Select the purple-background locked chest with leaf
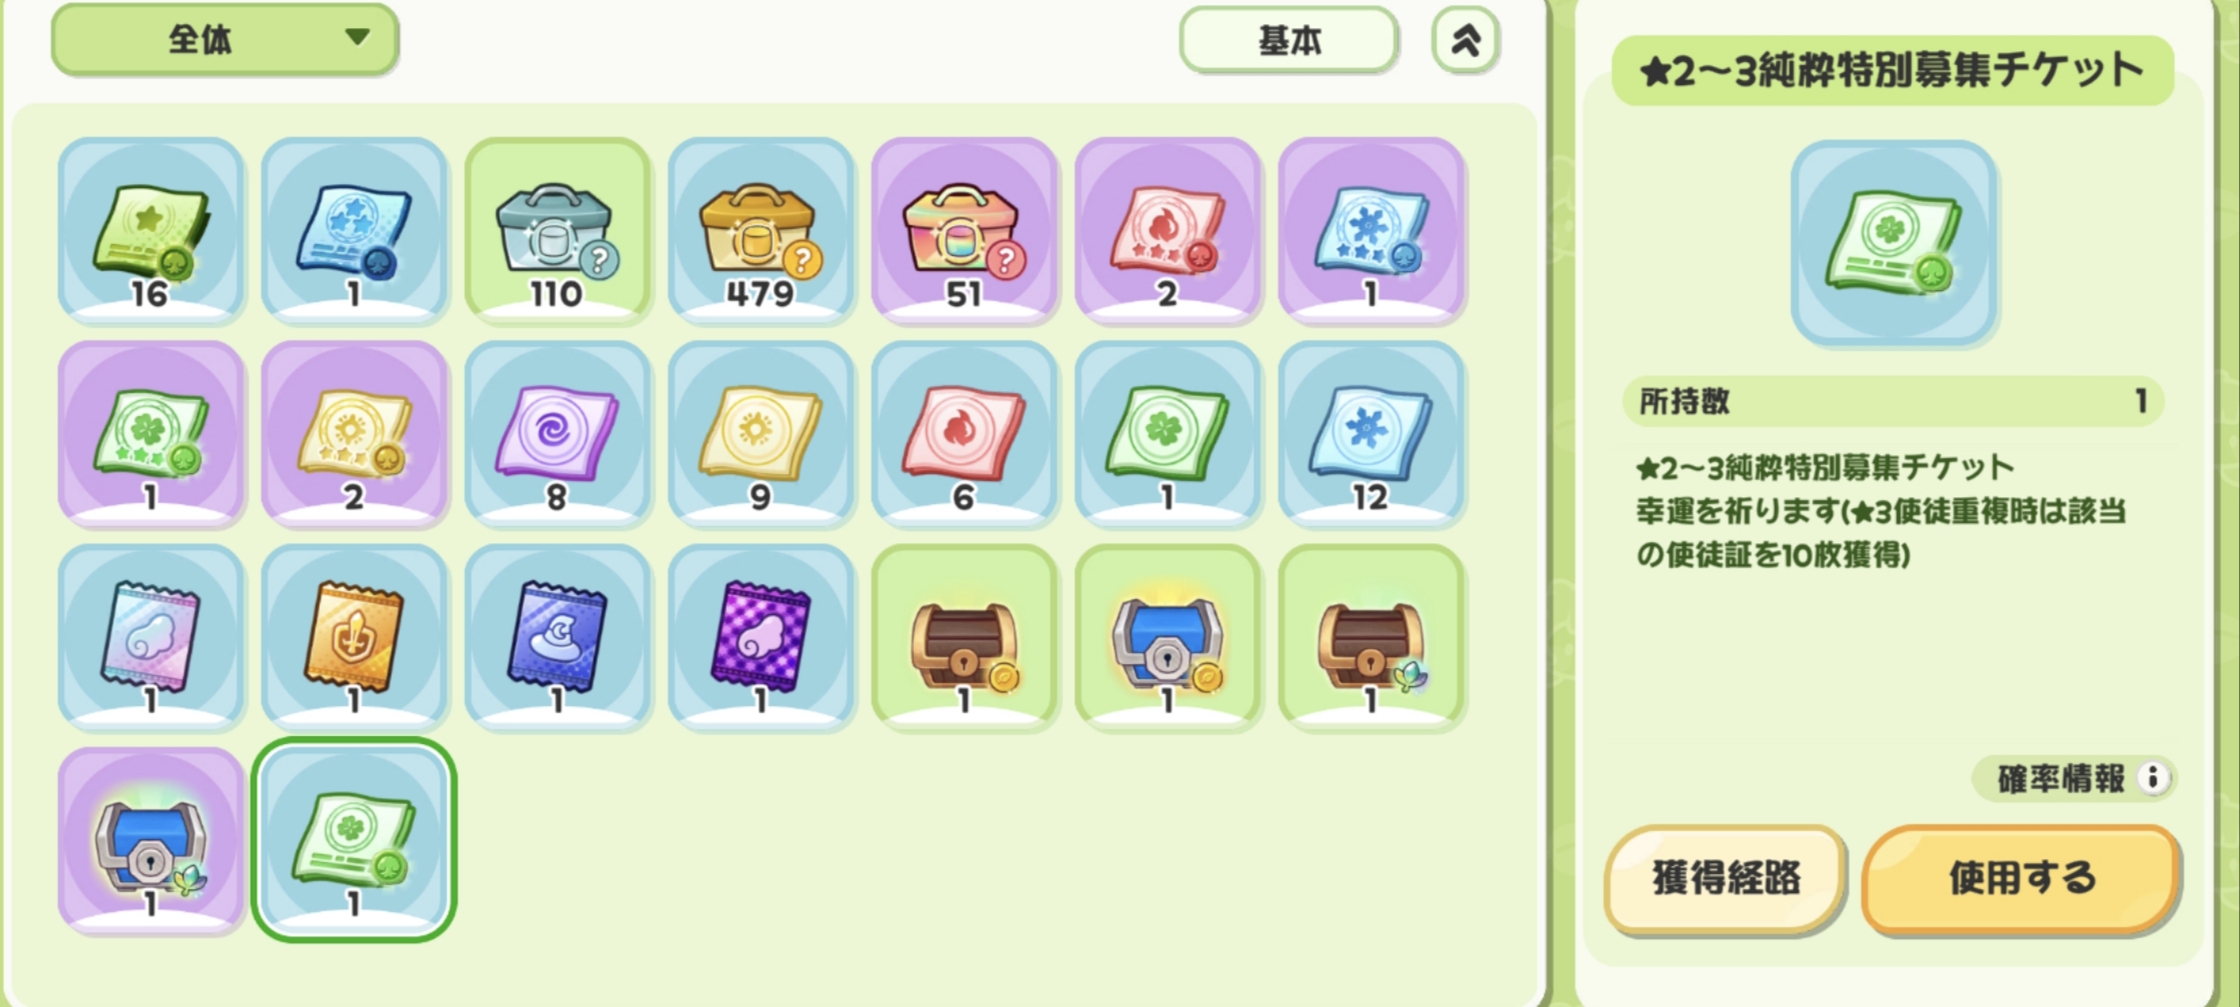Image resolution: width=2240 pixels, height=1007 pixels. [x=151, y=841]
